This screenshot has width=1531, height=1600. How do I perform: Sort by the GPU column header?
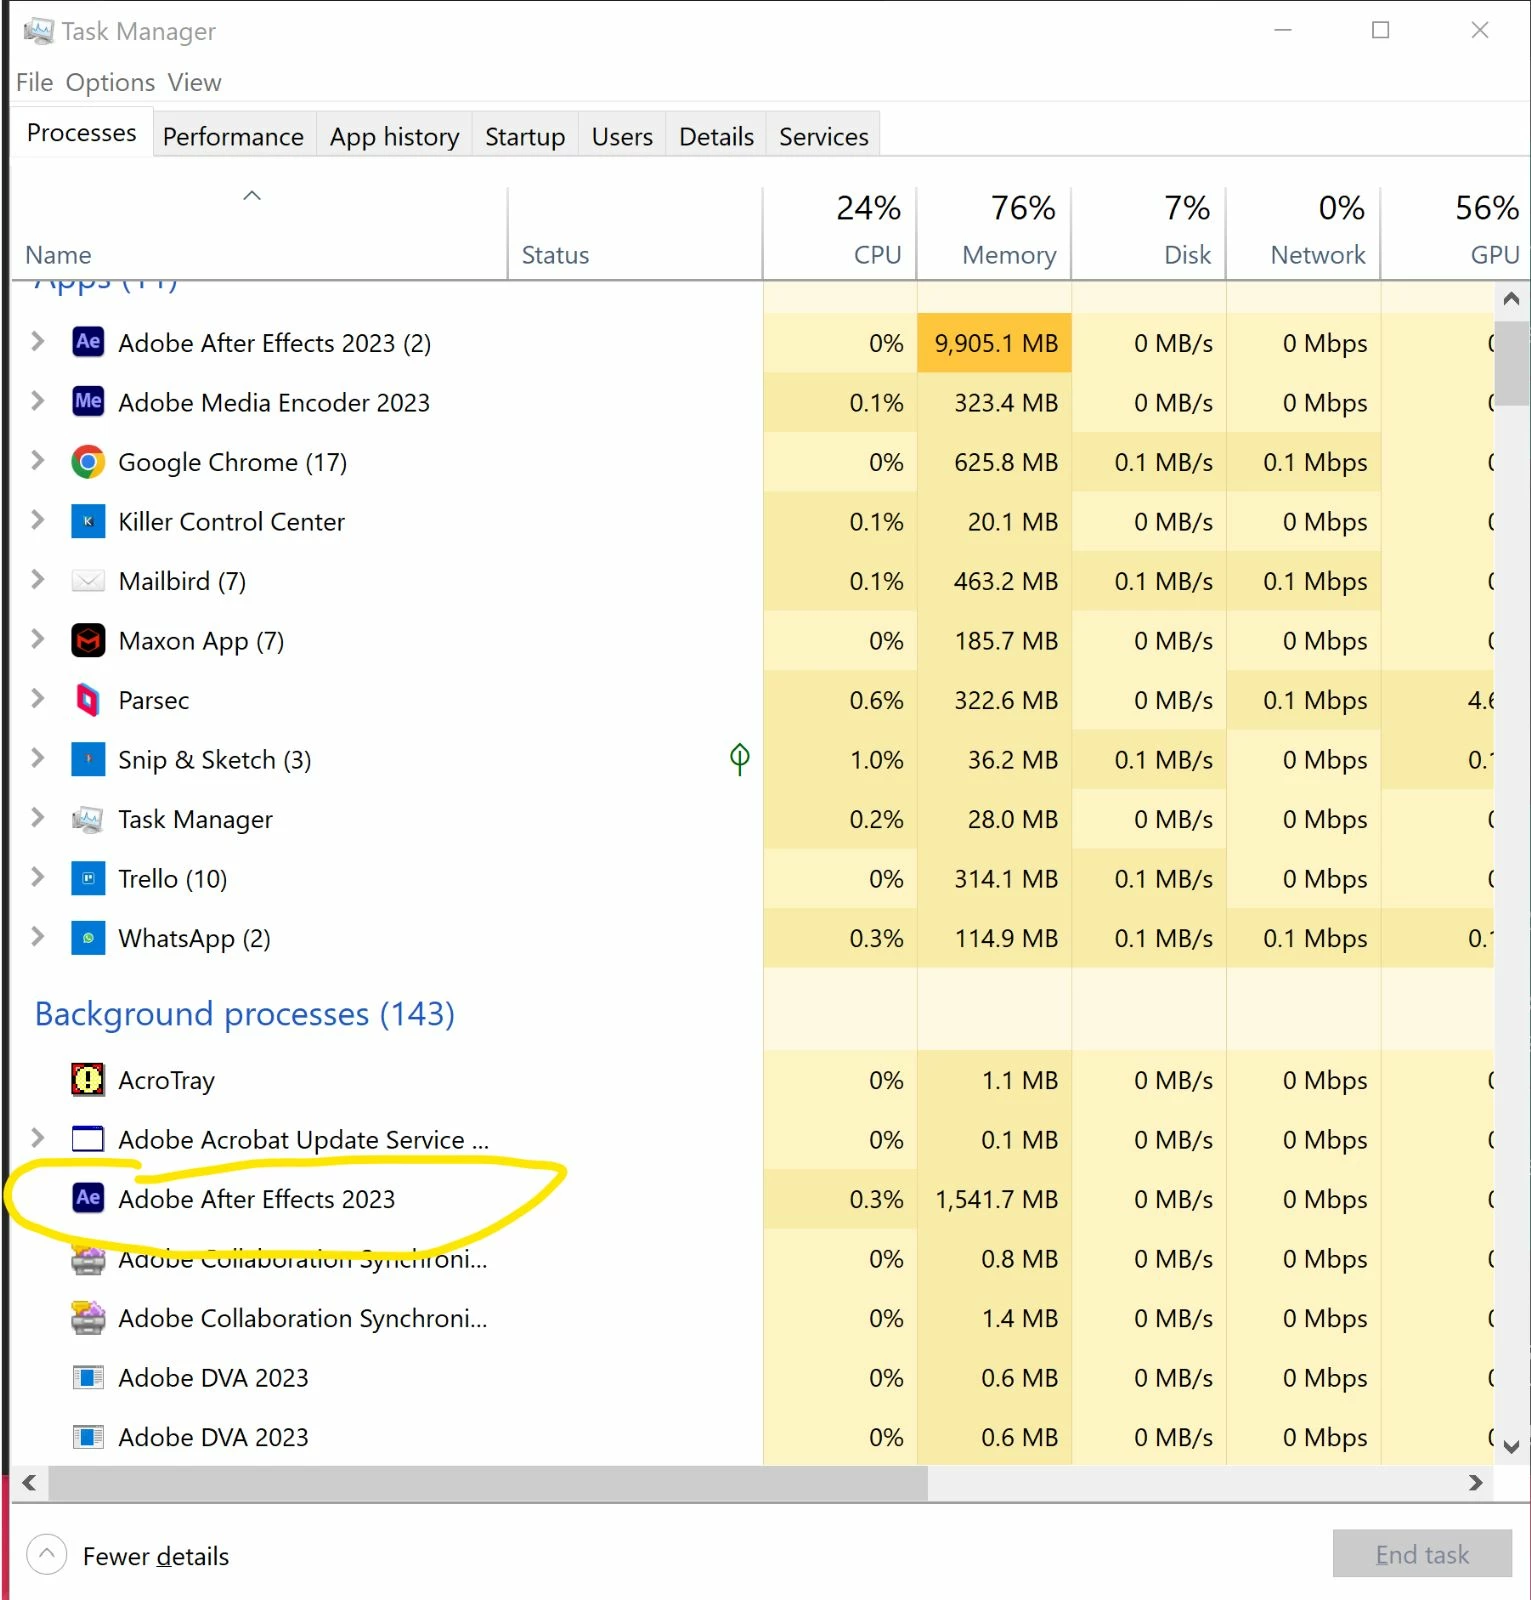click(1456, 232)
